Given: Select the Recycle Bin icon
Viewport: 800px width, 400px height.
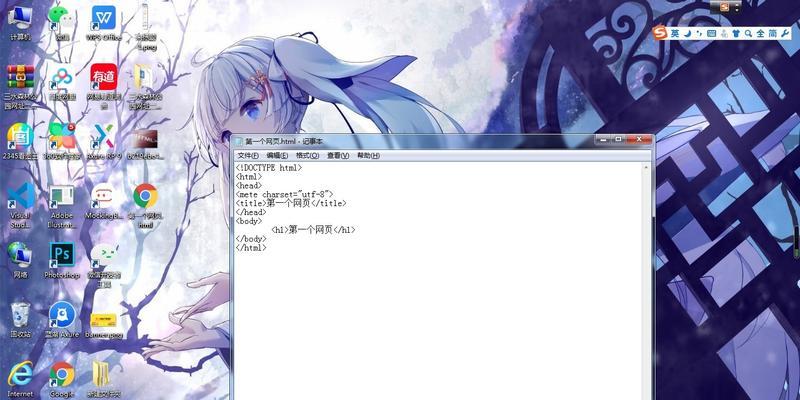Looking at the screenshot, I should click(20, 320).
